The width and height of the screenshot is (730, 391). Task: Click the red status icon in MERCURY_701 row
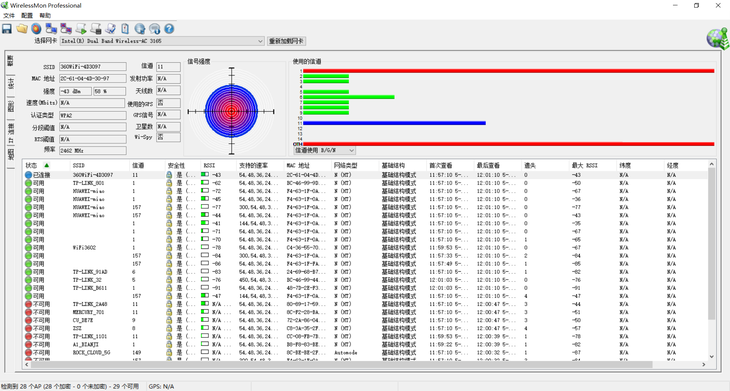point(28,312)
